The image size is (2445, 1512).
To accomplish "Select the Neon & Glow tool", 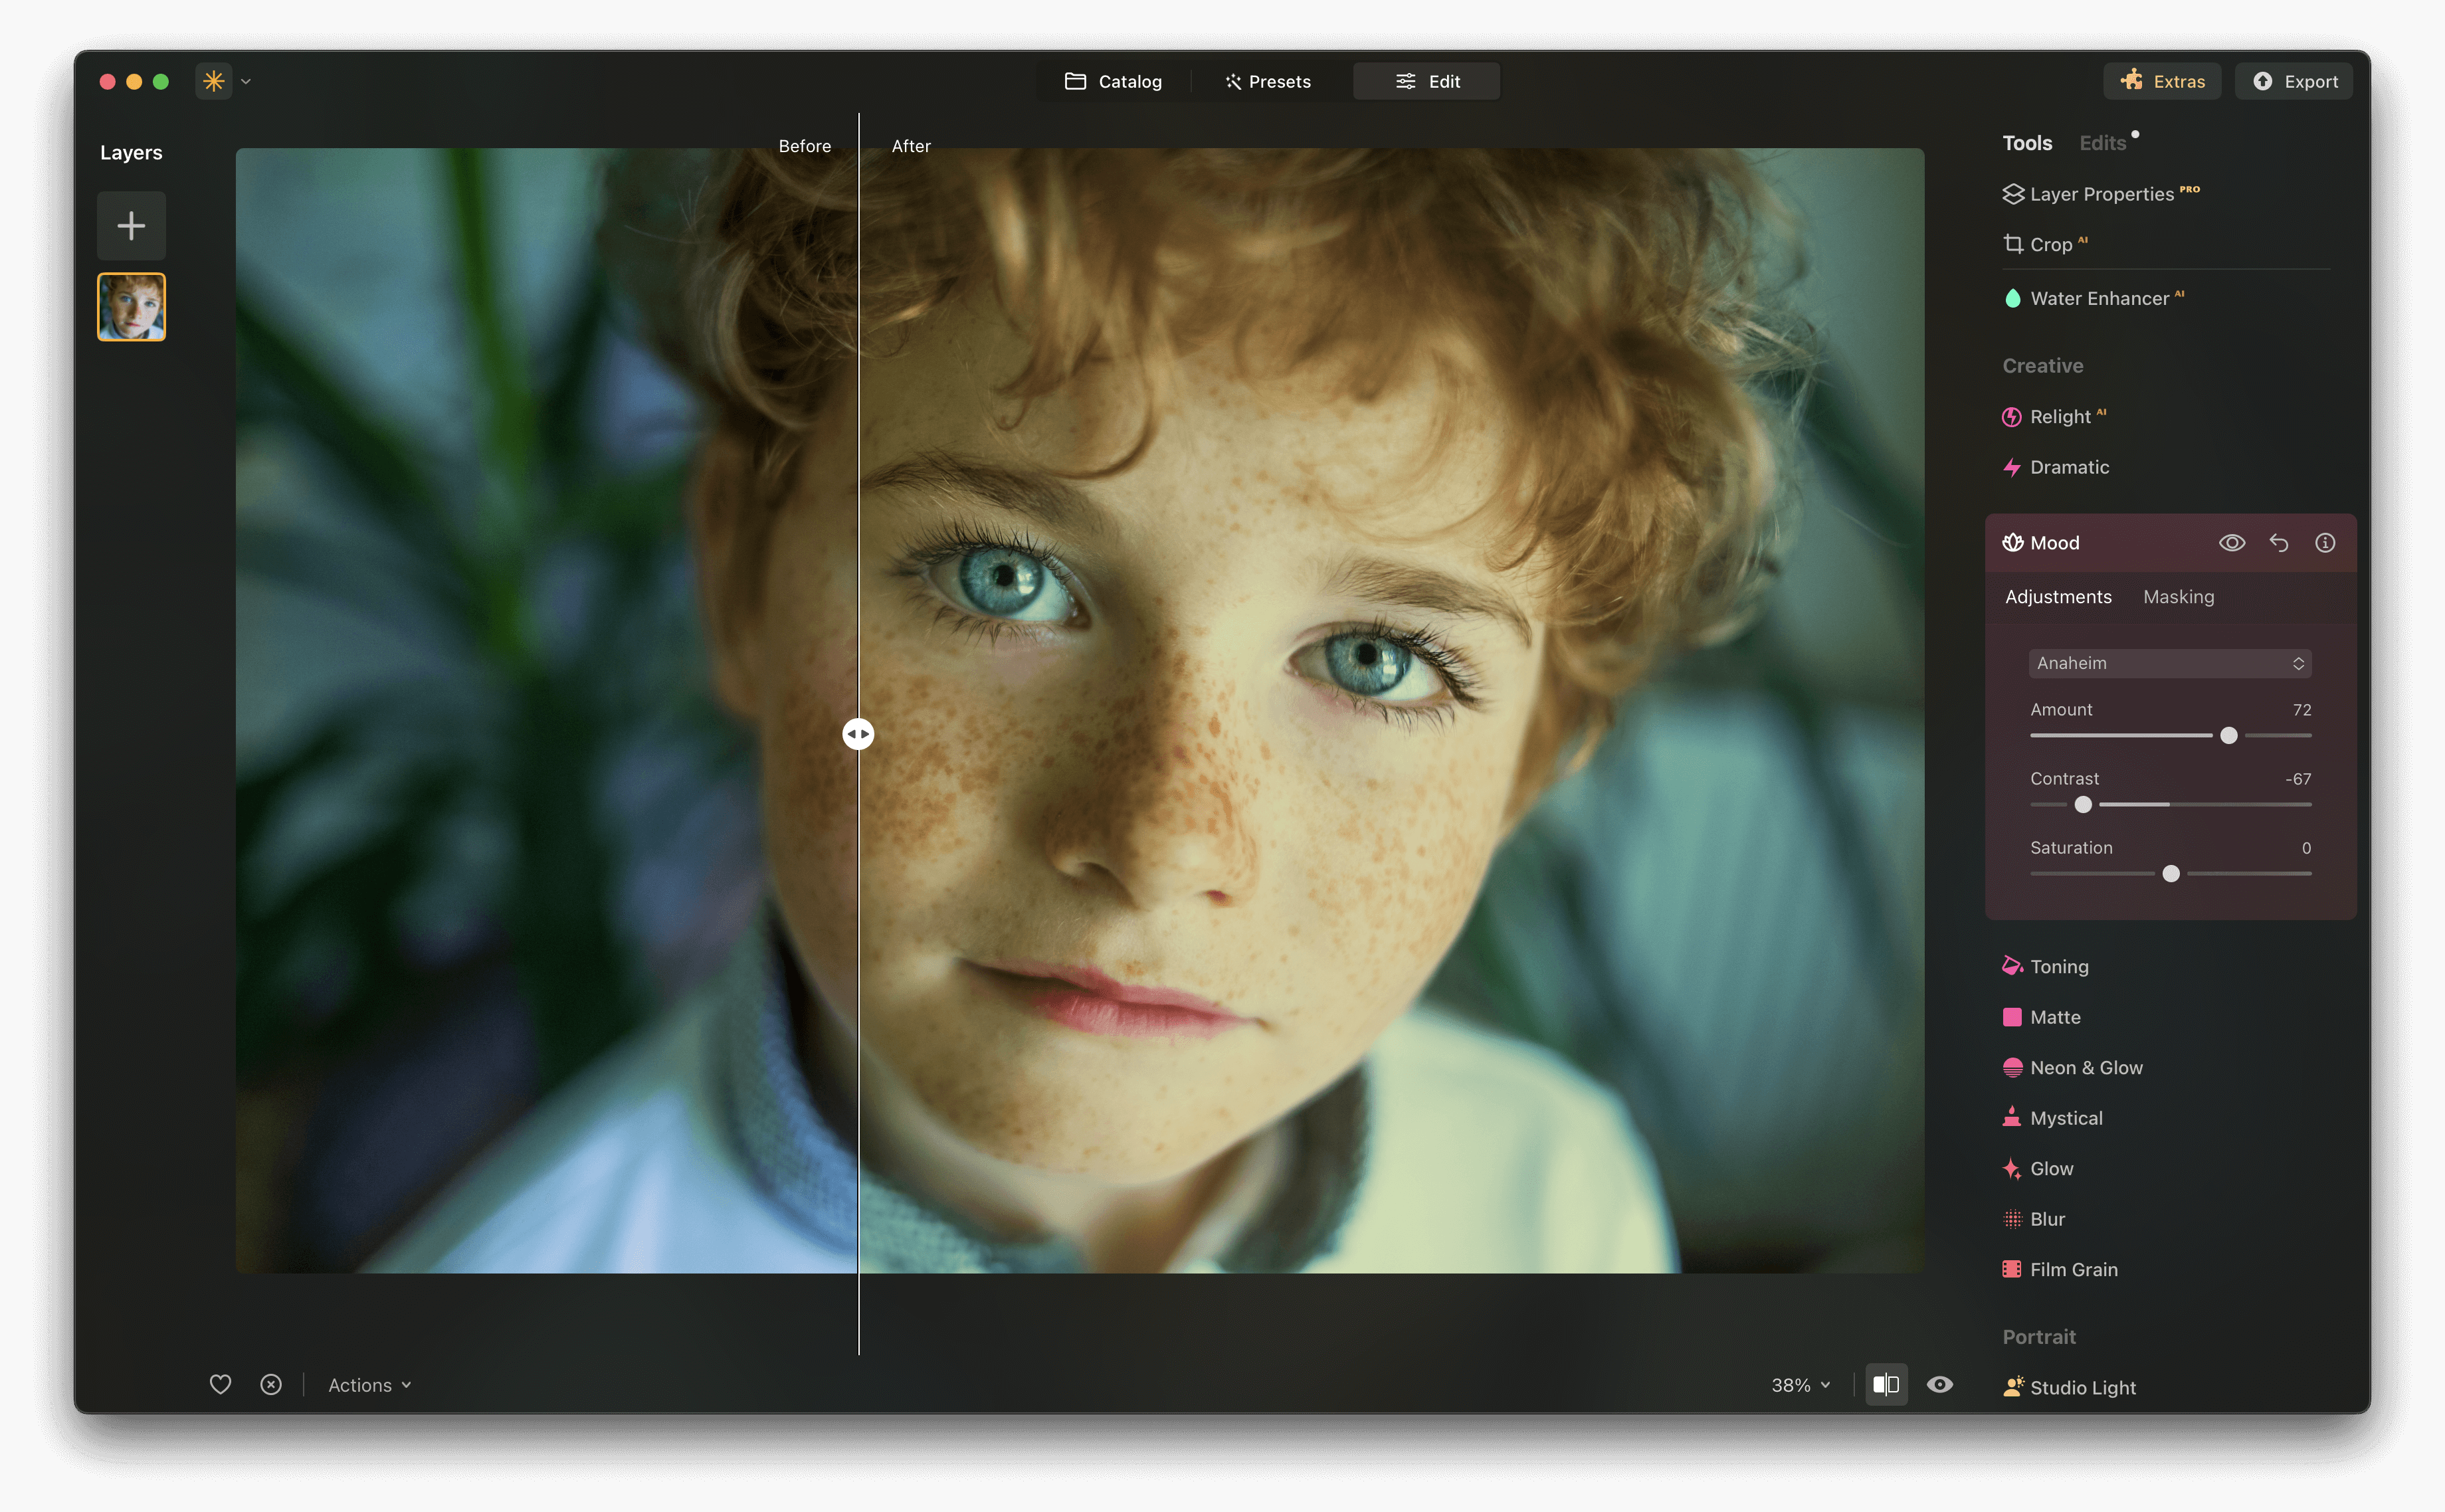I will (2086, 1067).
